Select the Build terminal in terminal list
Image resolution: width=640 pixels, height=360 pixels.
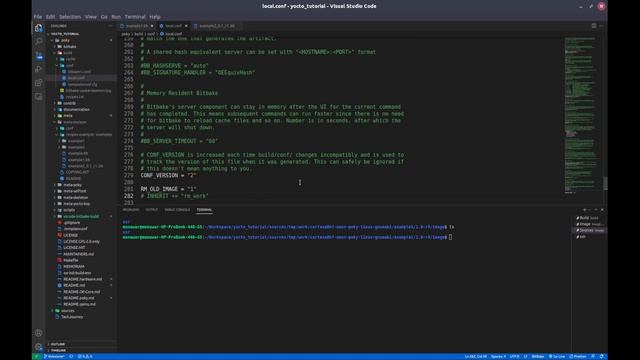pyautogui.click(x=588, y=218)
